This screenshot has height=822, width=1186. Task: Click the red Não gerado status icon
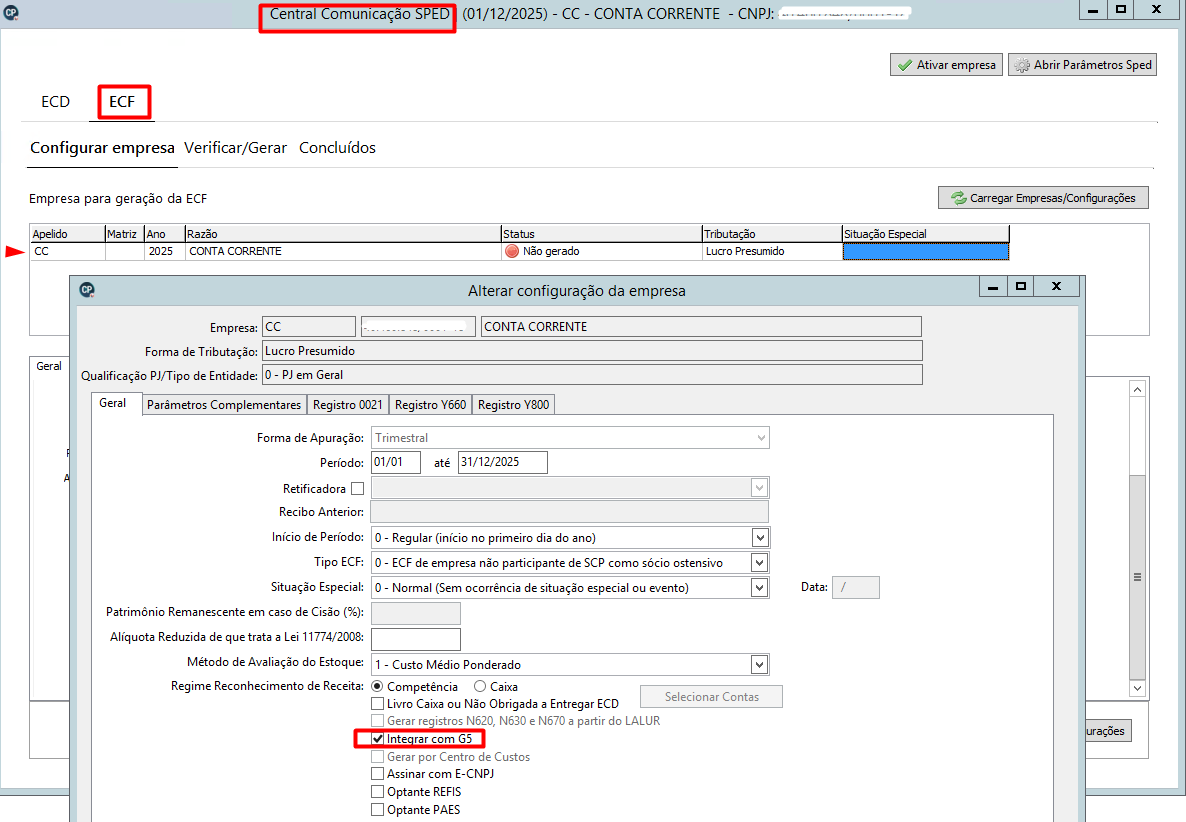pos(512,251)
